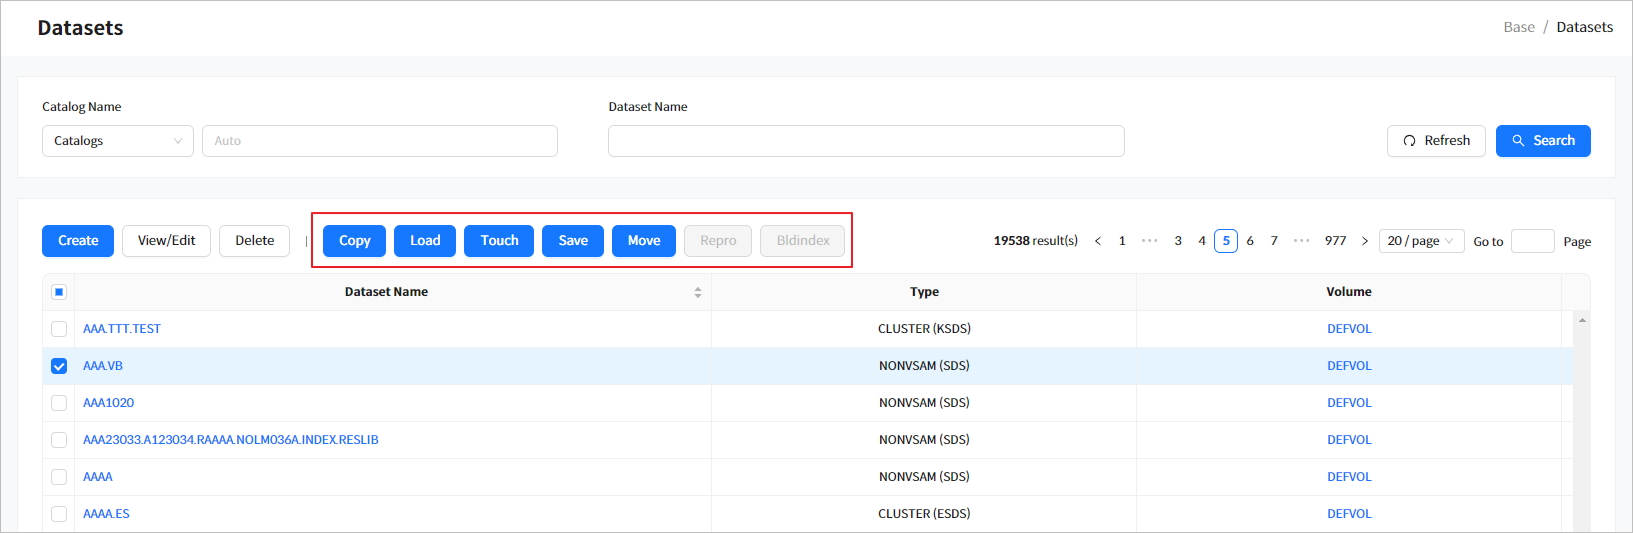Click the Create button
This screenshot has width=1633, height=533.
78,241
